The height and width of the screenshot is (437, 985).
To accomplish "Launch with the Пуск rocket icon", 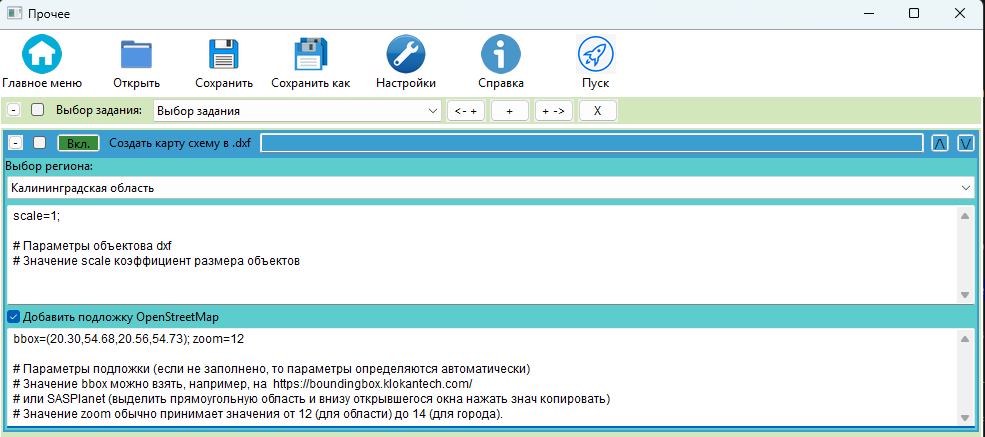I will [x=596, y=54].
